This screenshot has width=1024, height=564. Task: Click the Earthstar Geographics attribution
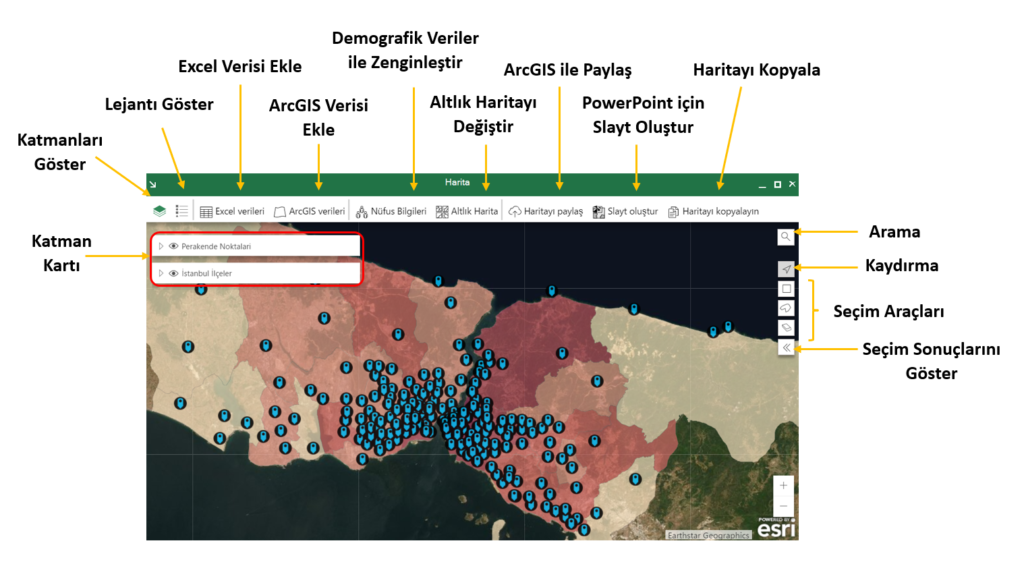pyautogui.click(x=709, y=535)
